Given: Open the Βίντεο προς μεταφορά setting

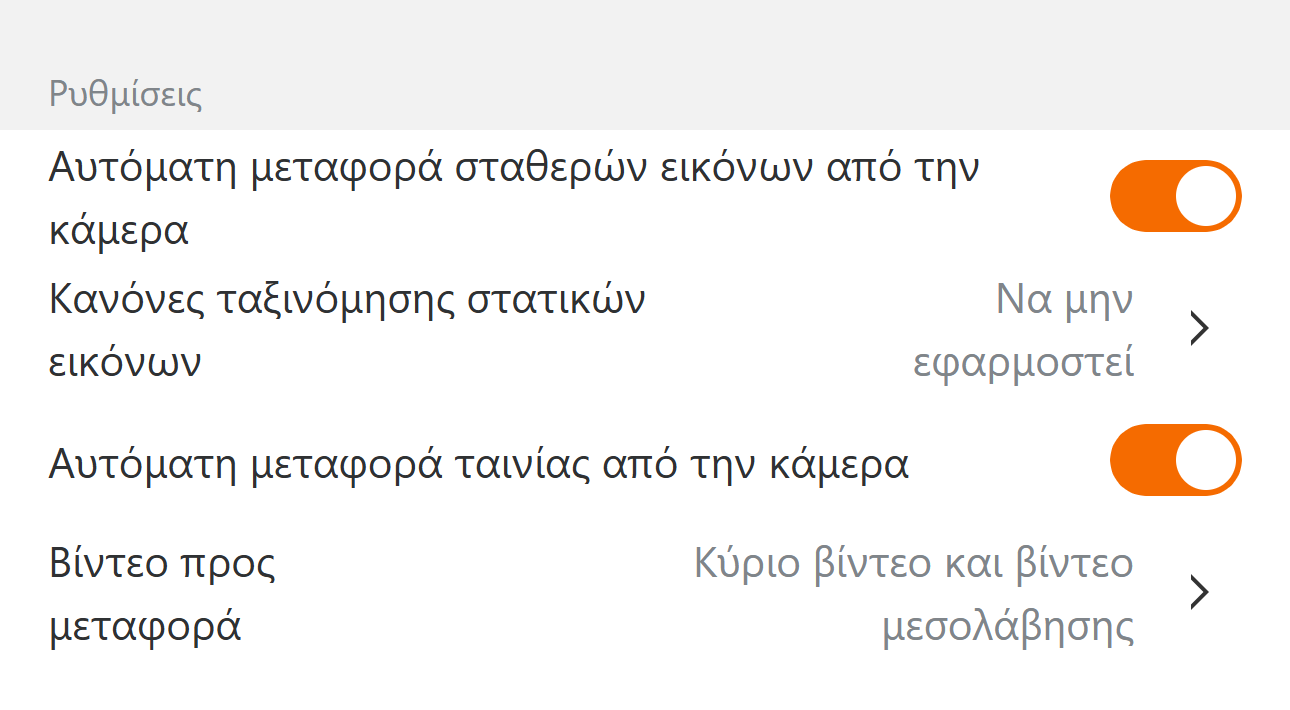Looking at the screenshot, I should click(x=162, y=594).
